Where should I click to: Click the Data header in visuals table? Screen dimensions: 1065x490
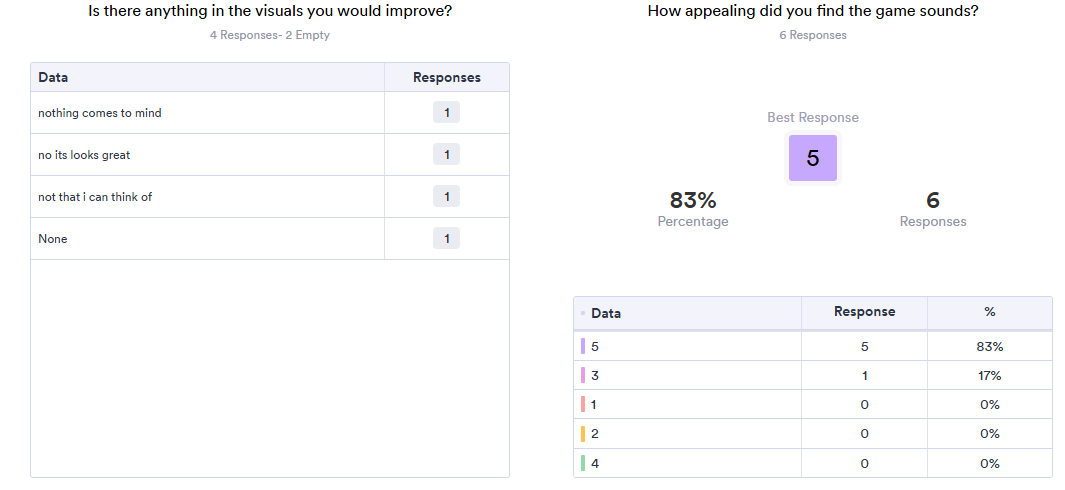53,77
